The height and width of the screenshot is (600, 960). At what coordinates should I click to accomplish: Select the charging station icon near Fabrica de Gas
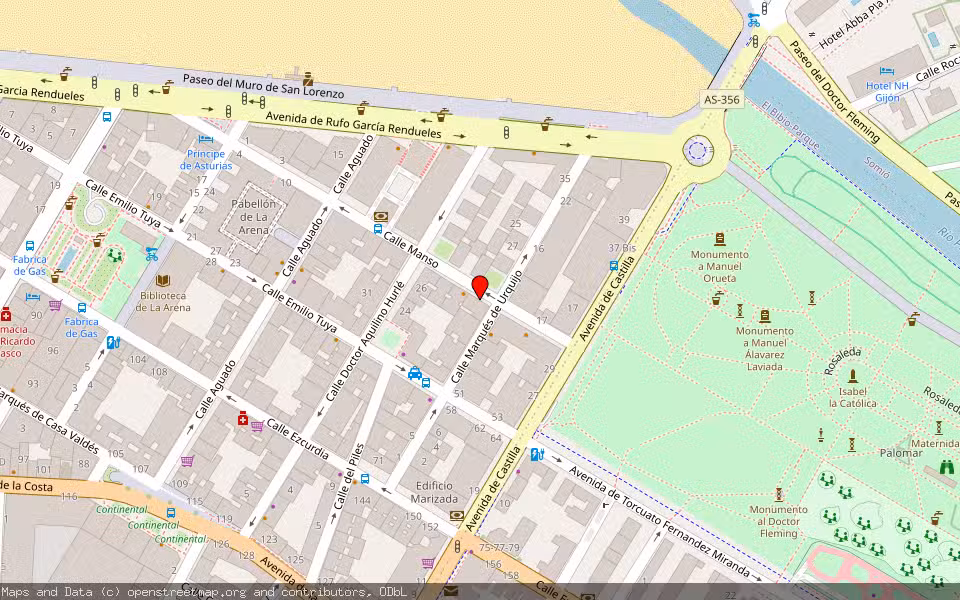[x=112, y=343]
